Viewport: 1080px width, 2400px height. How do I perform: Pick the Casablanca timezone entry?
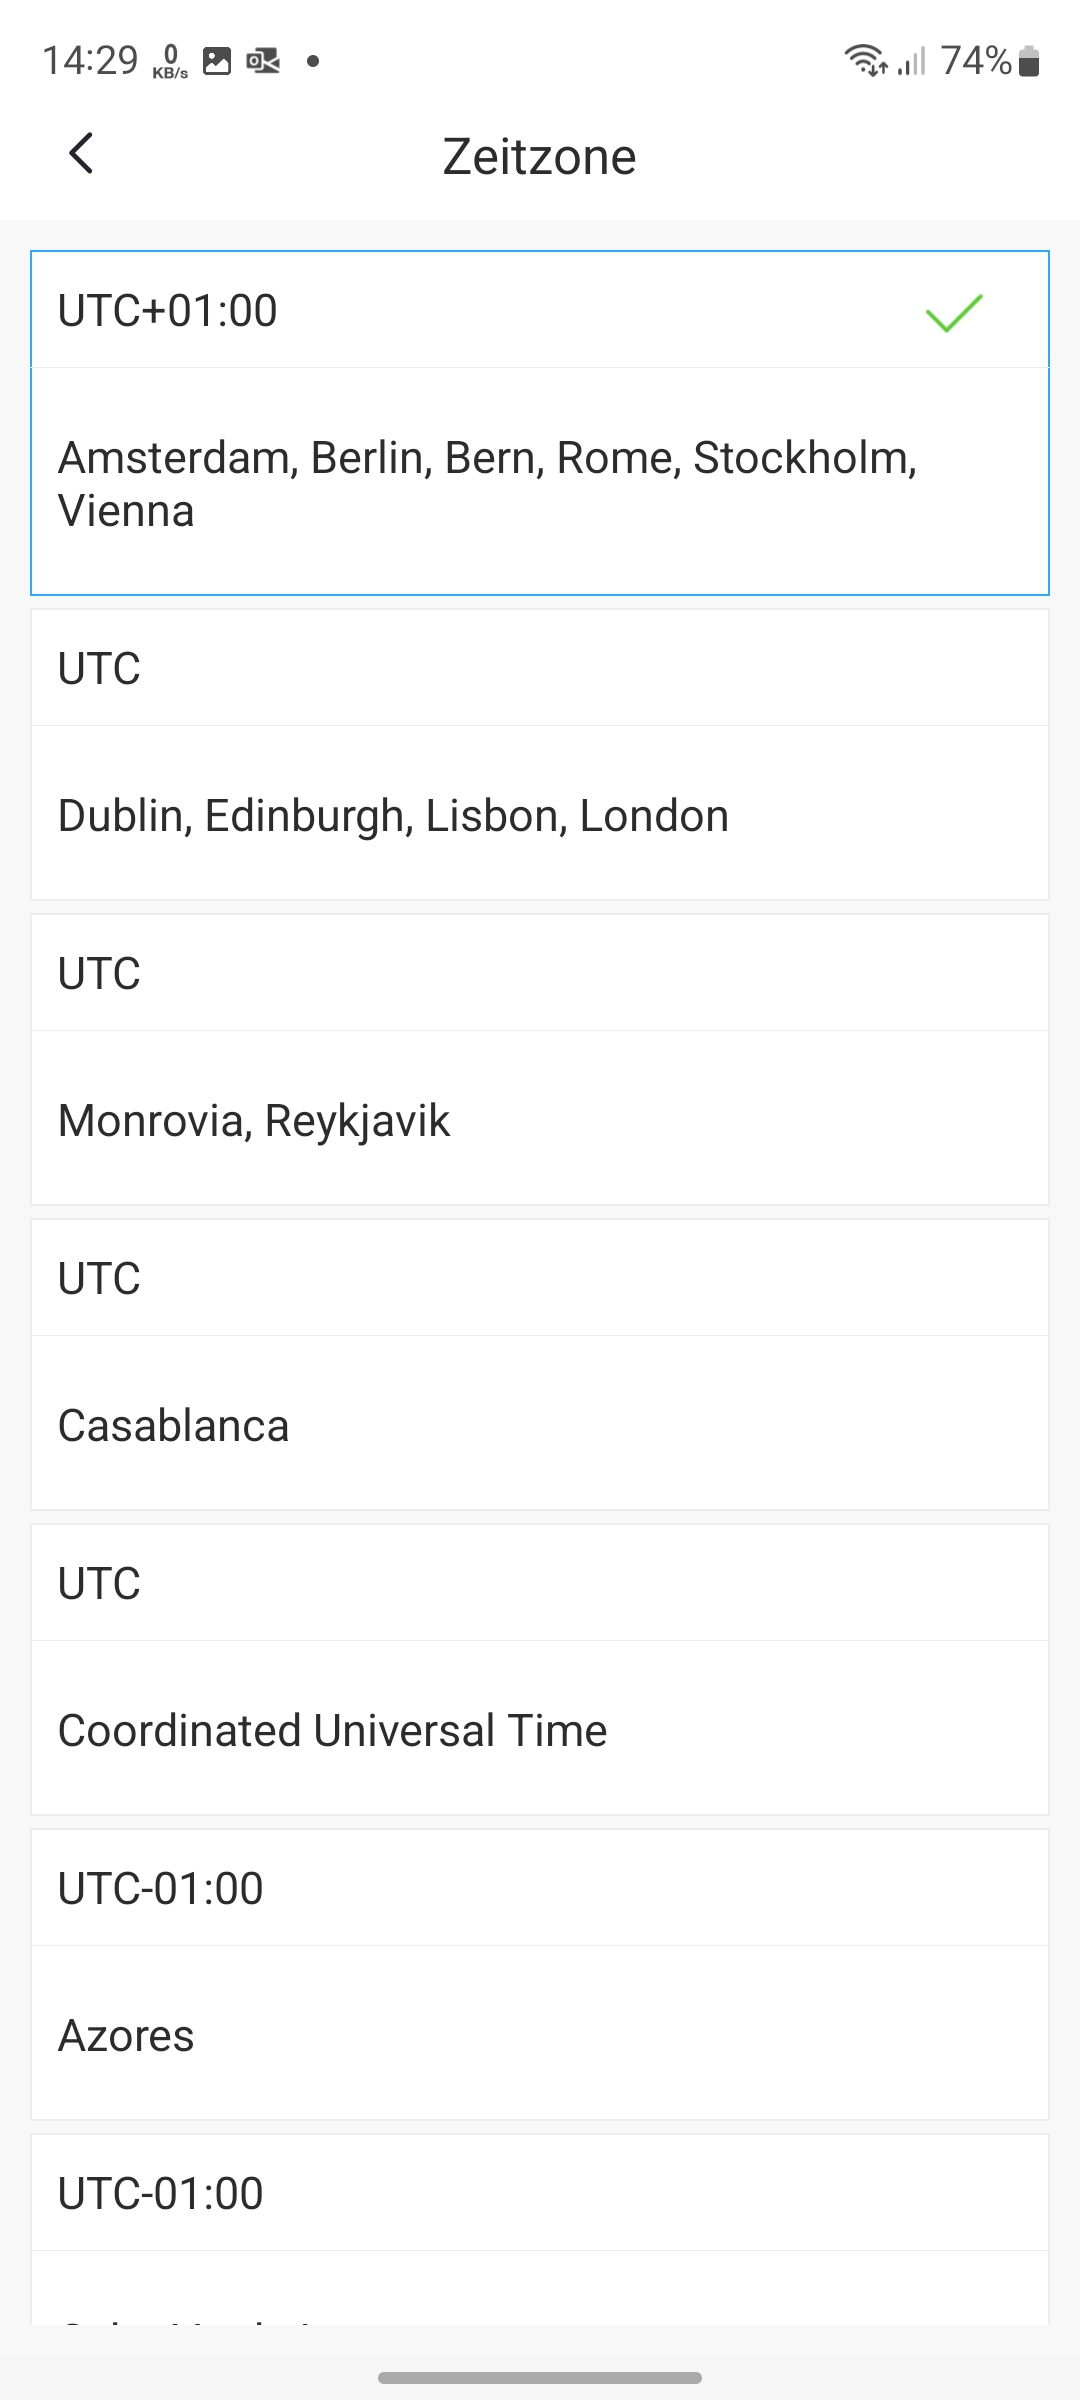click(x=174, y=1425)
